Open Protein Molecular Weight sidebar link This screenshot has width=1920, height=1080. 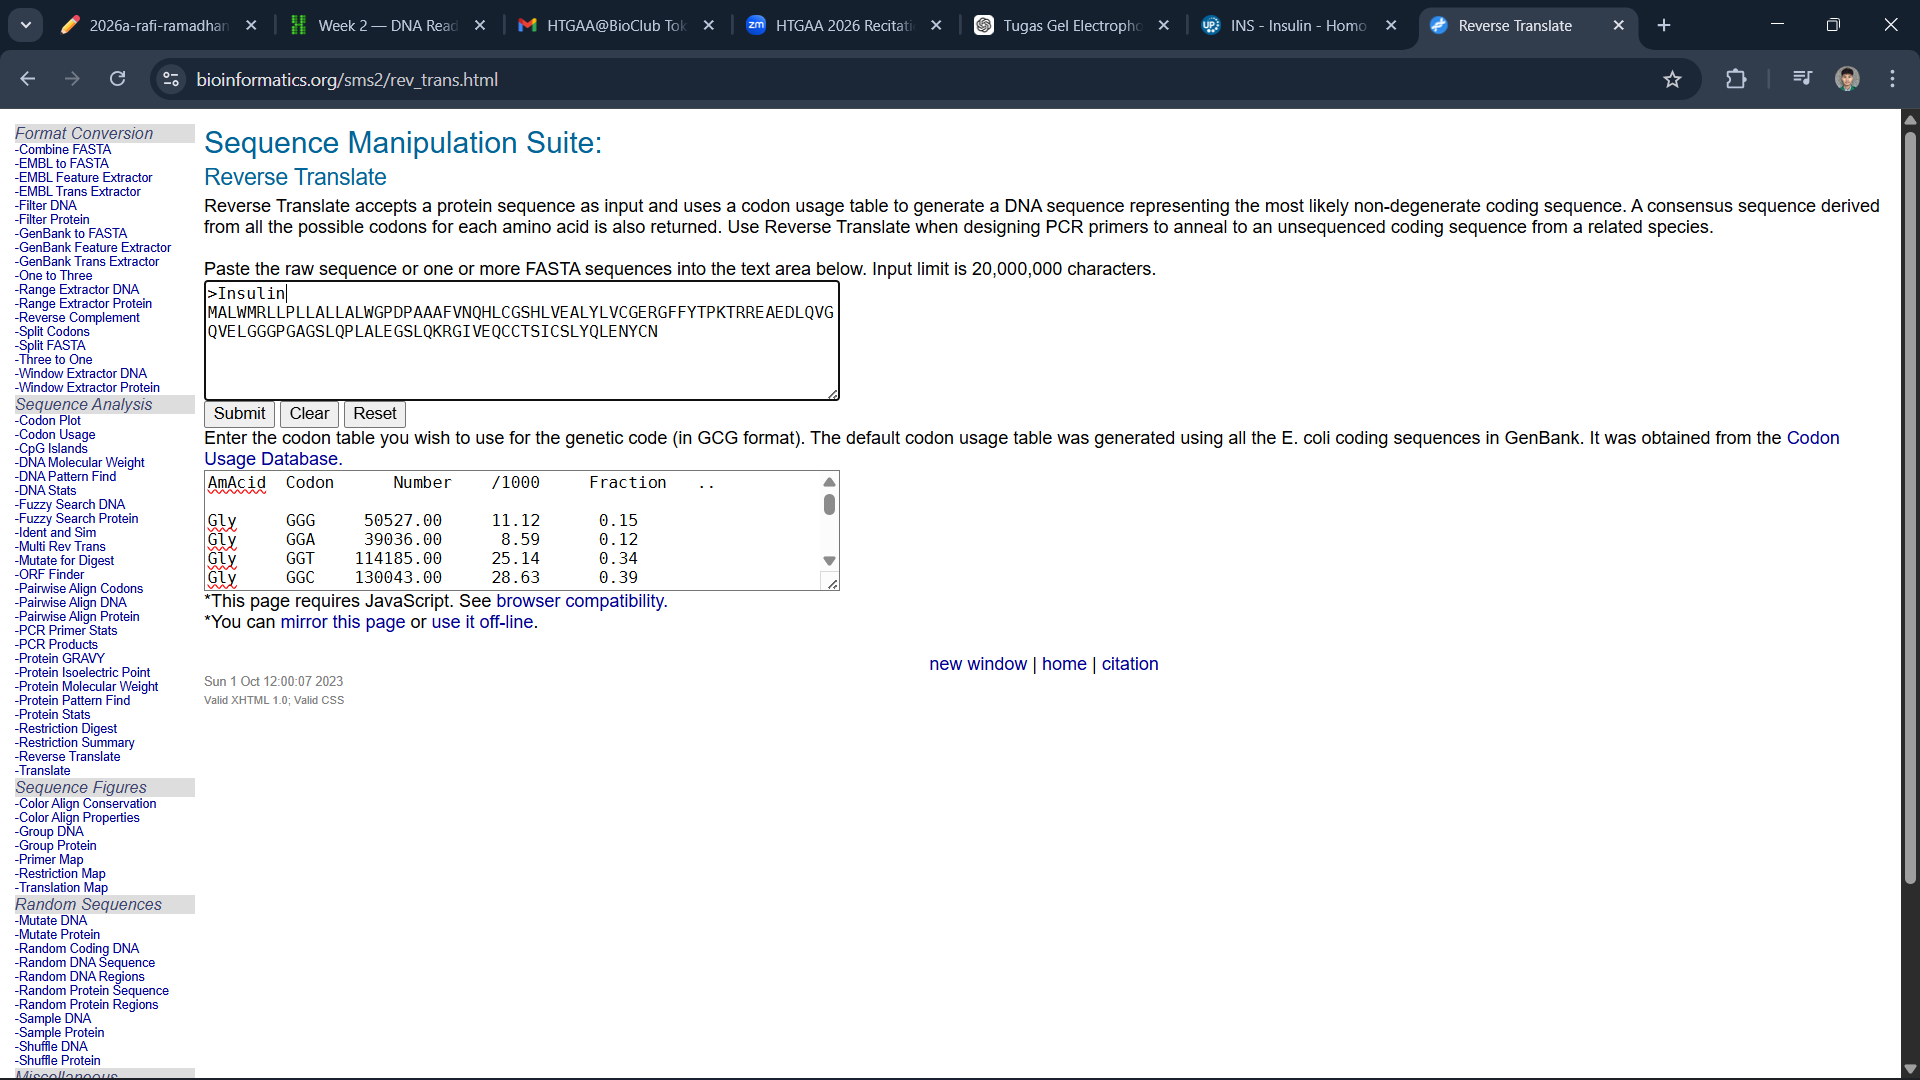88,687
